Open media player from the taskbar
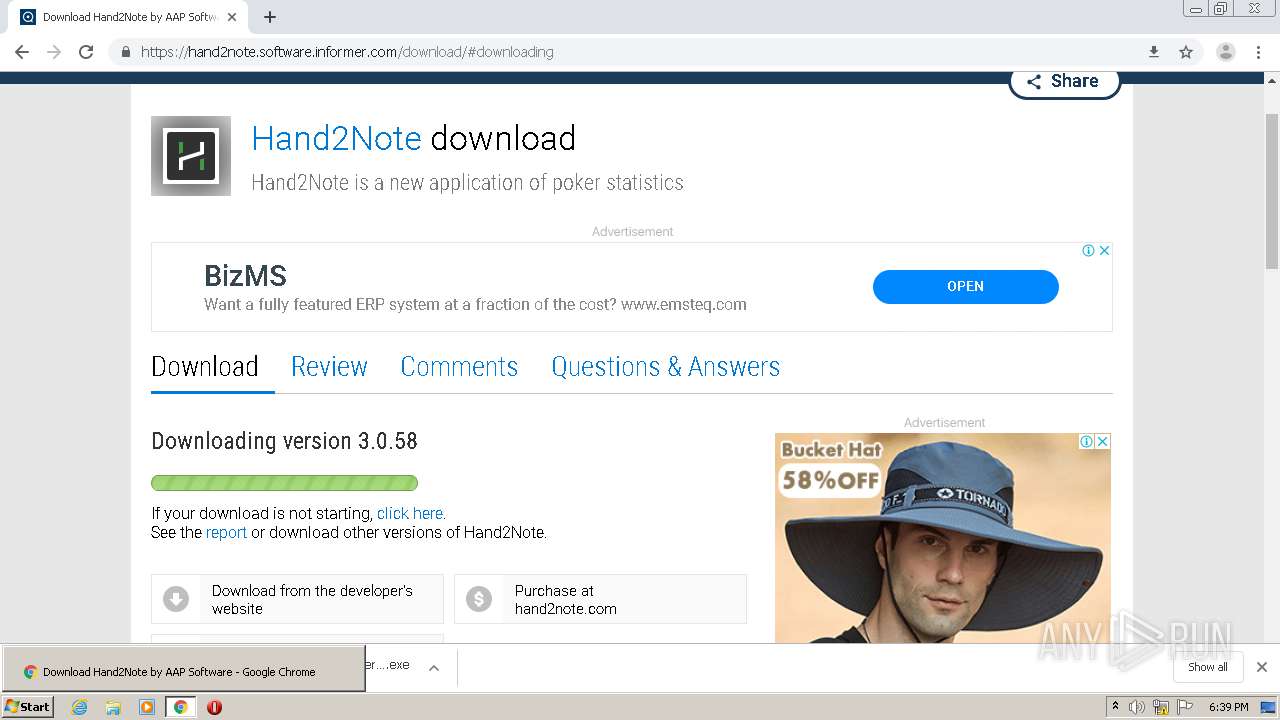Image resolution: width=1280 pixels, height=720 pixels. coord(147,707)
